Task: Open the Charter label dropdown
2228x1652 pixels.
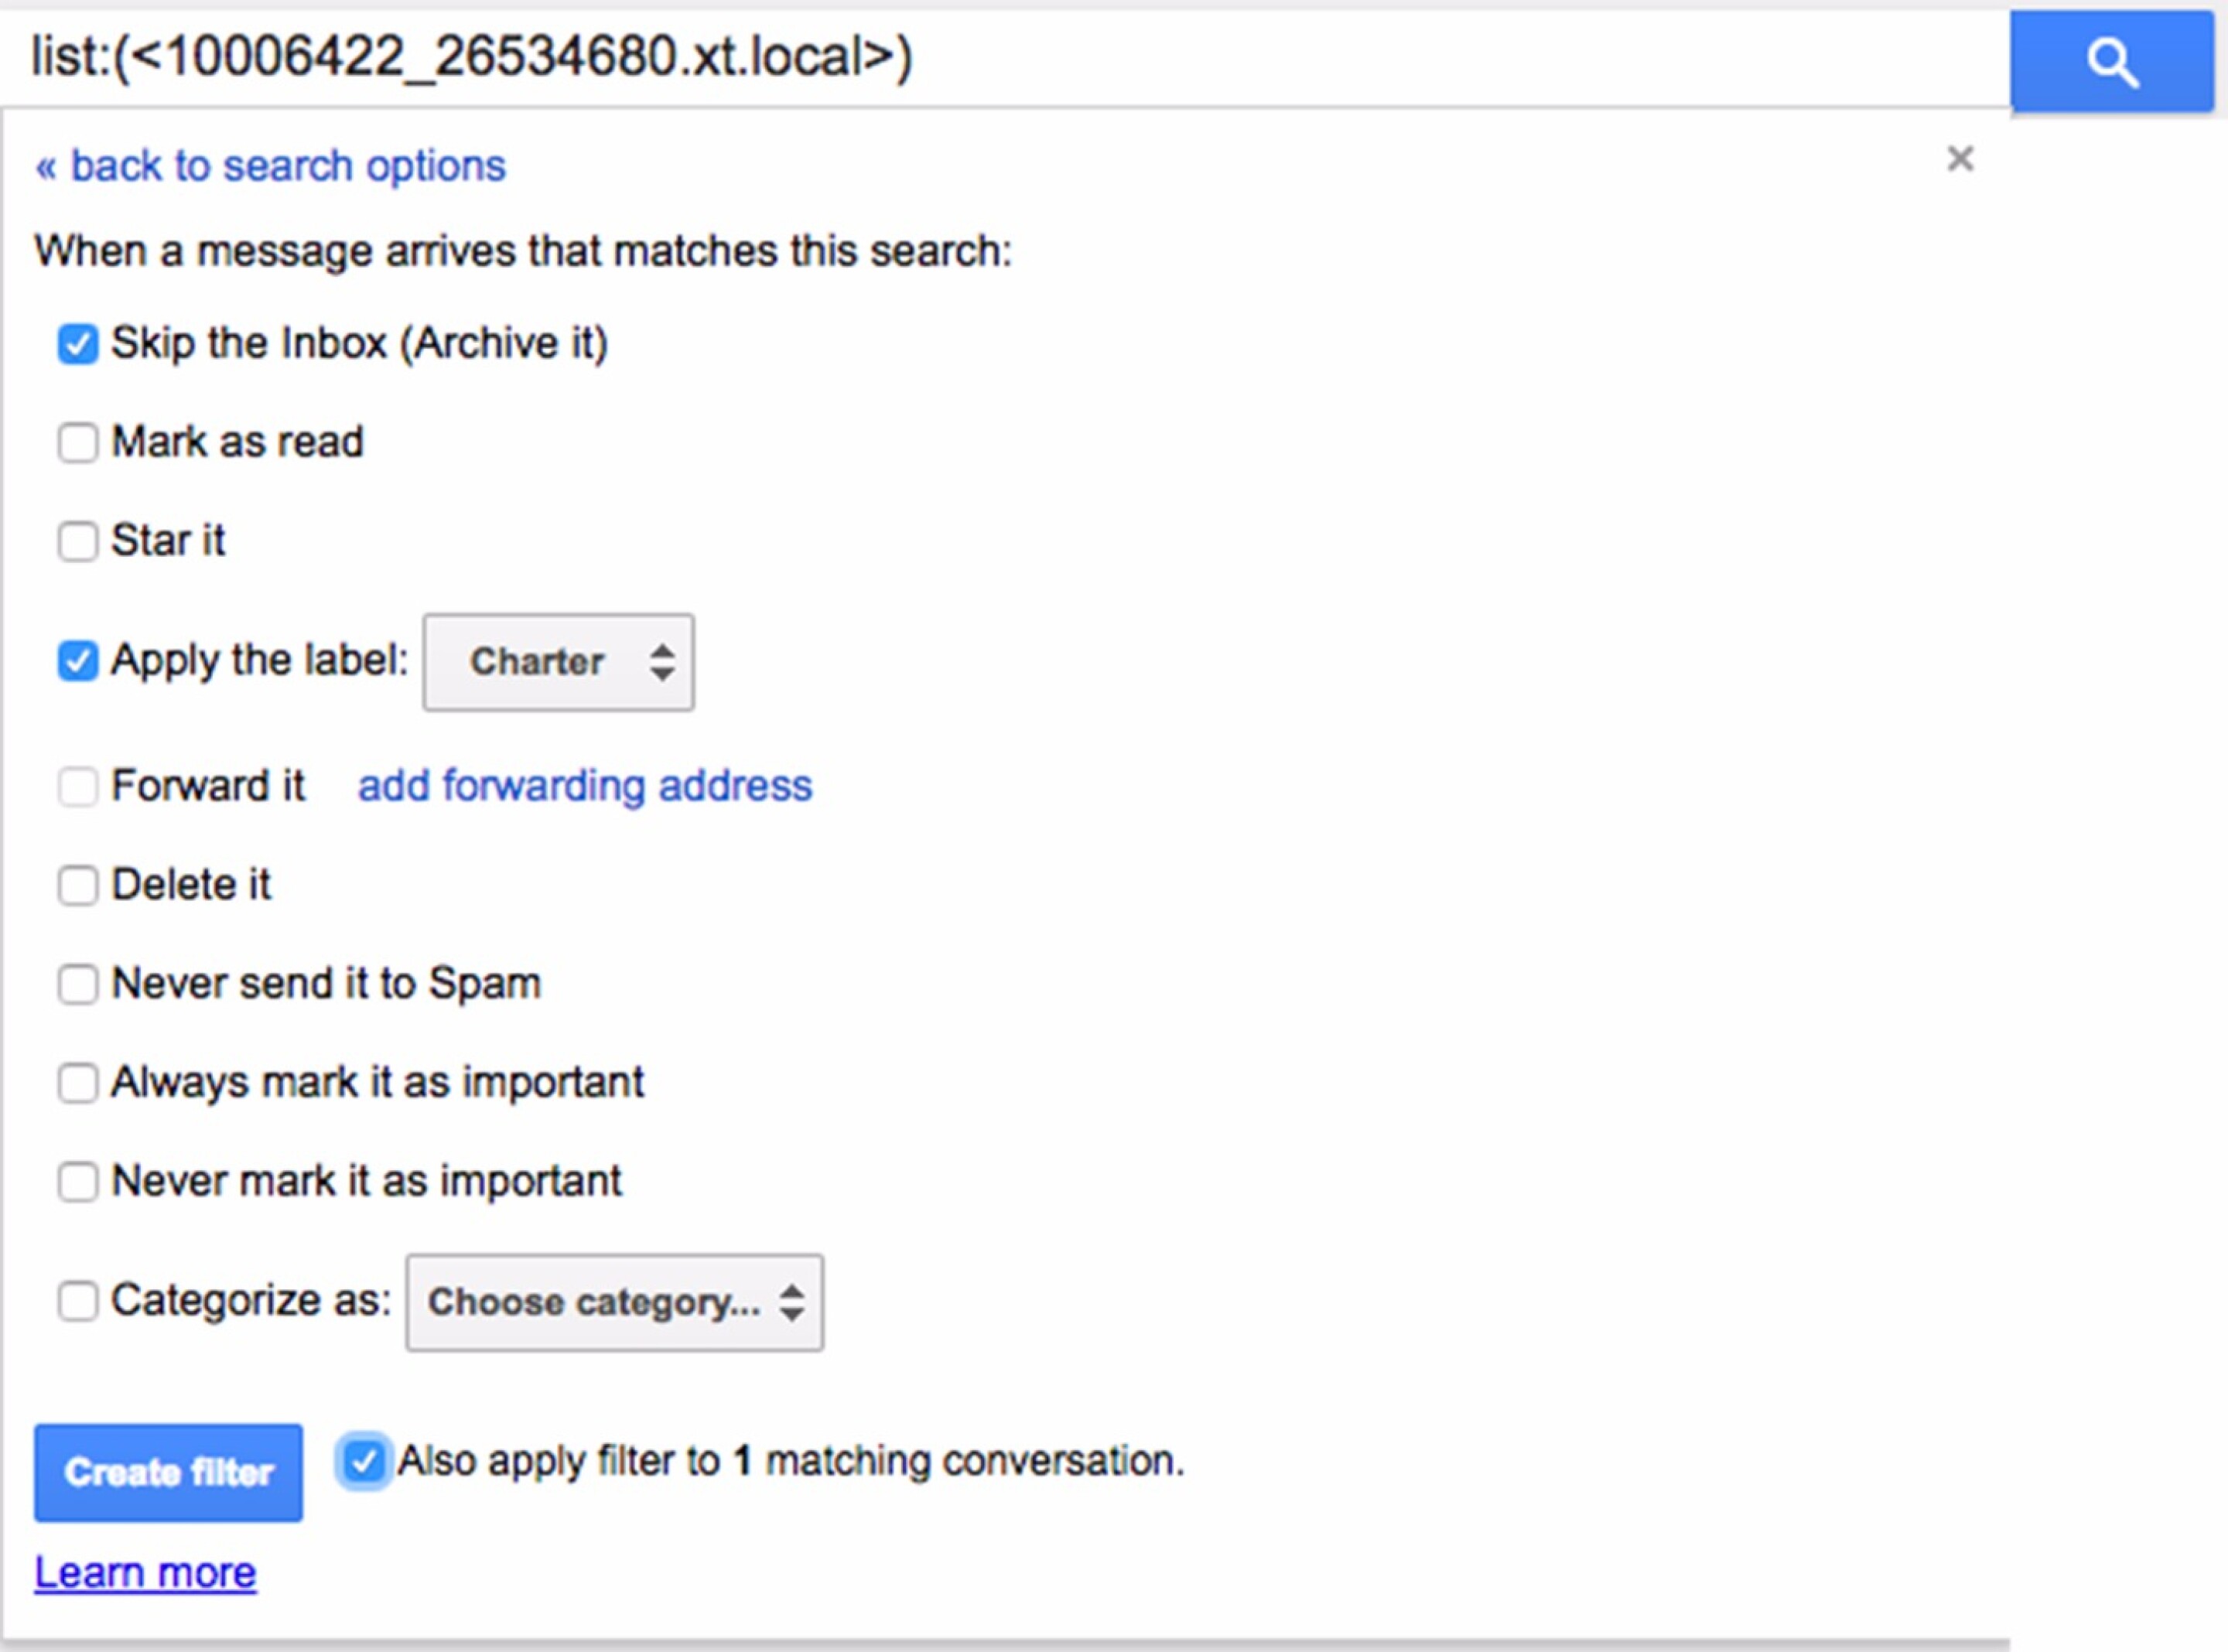Action: (x=557, y=662)
